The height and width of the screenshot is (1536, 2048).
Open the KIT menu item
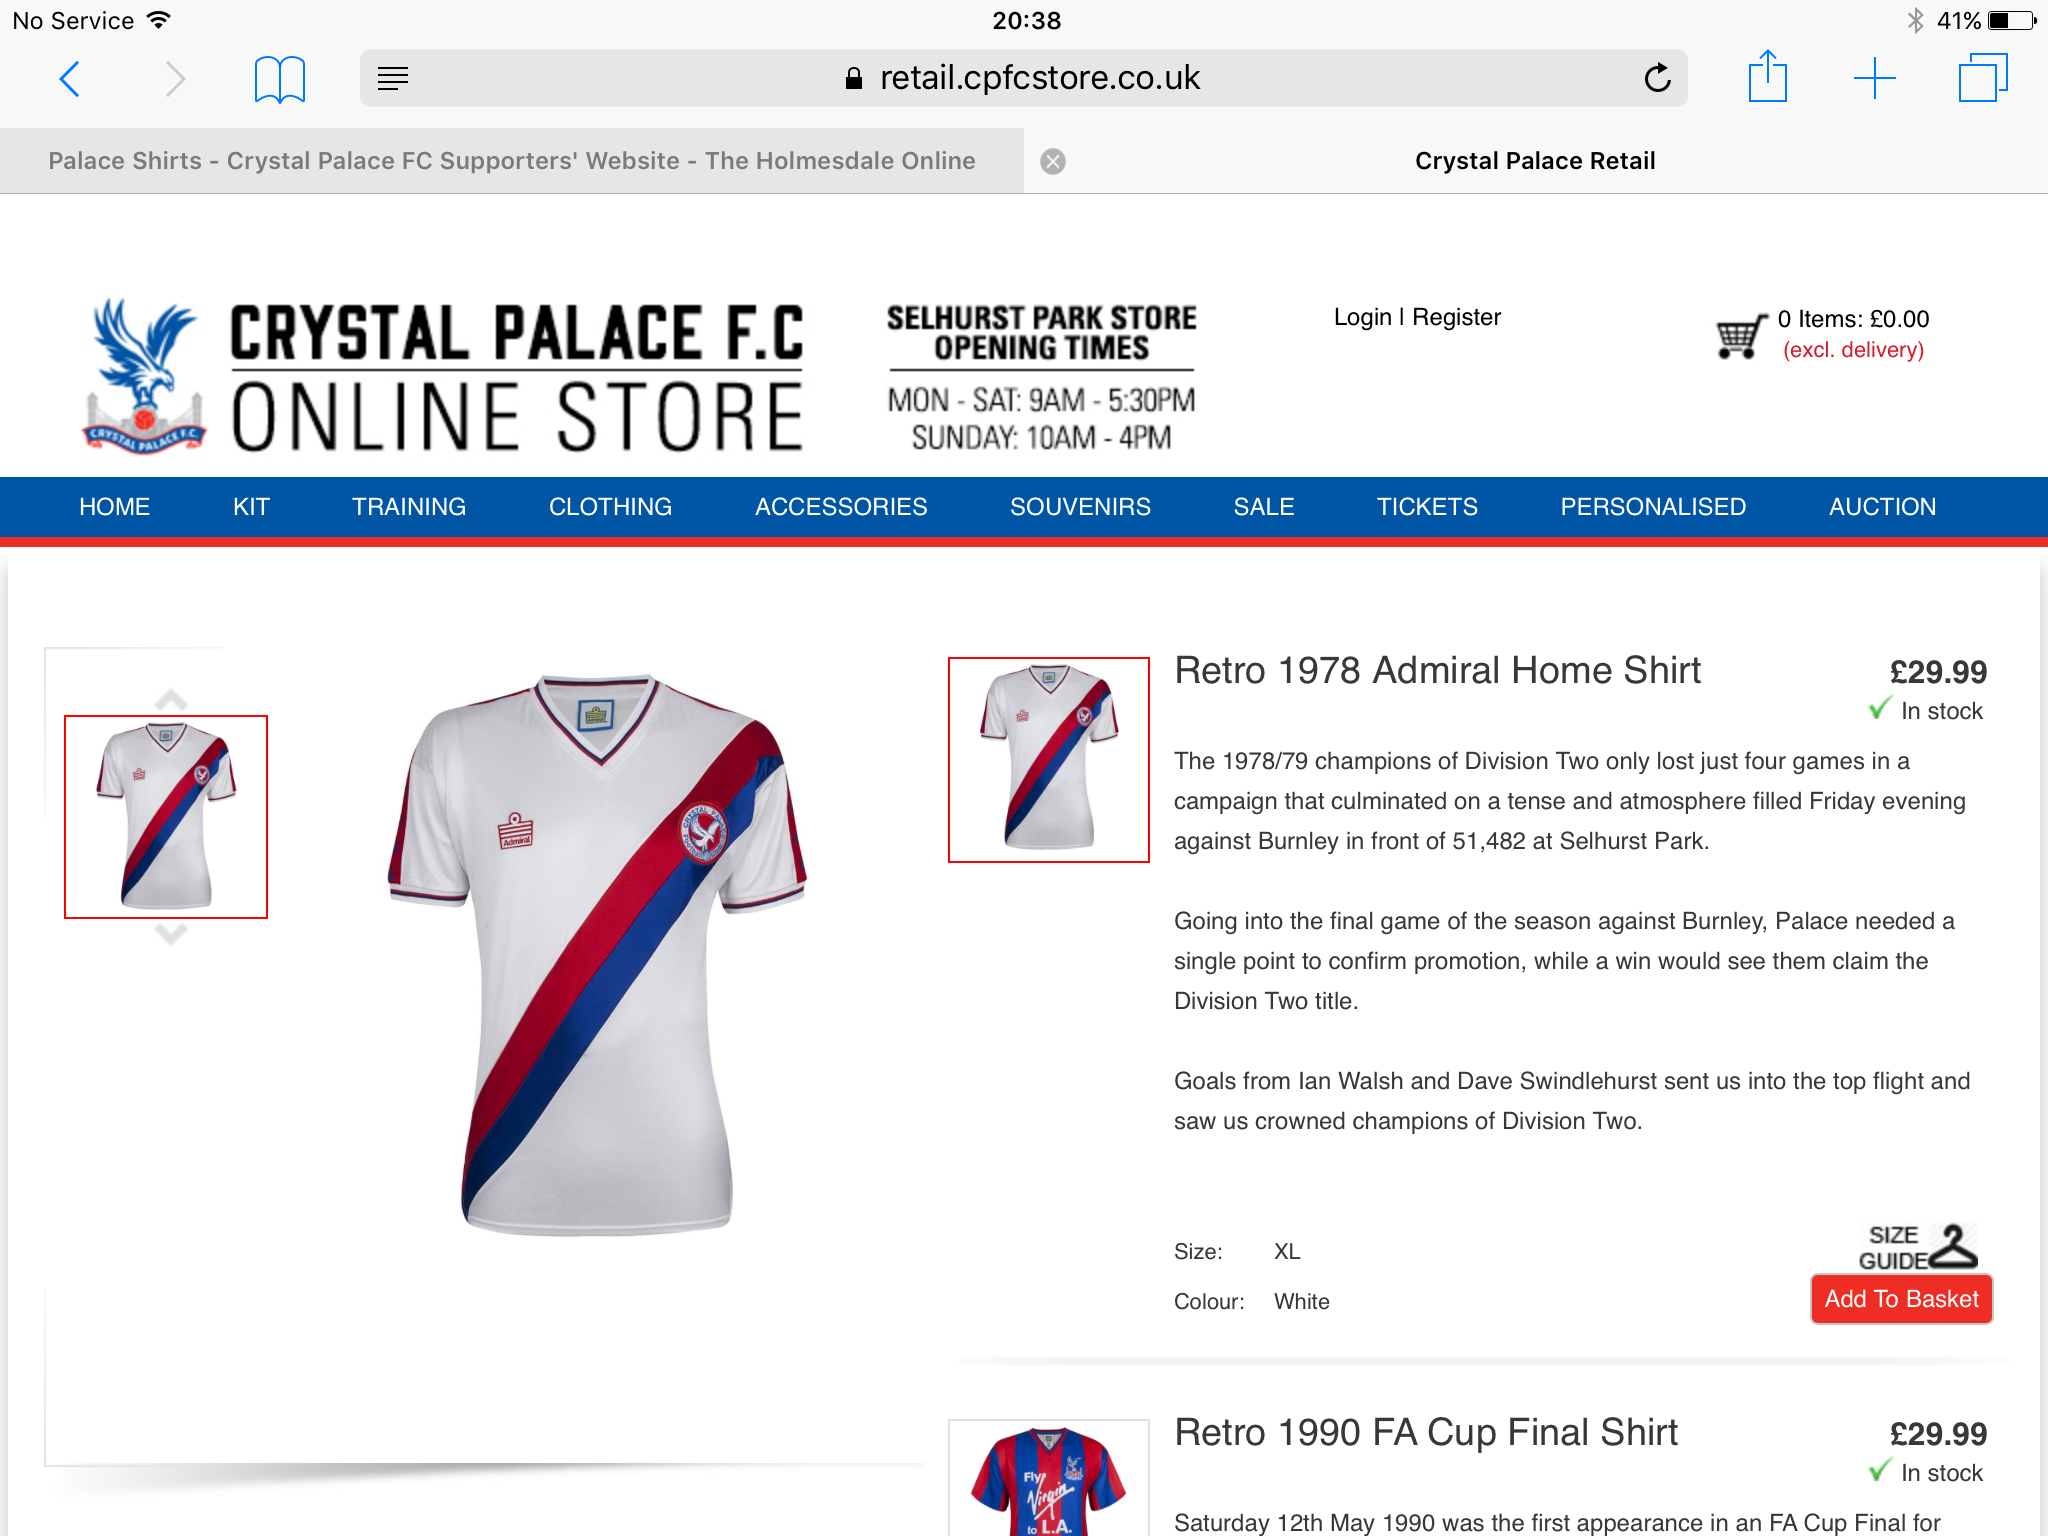click(251, 507)
